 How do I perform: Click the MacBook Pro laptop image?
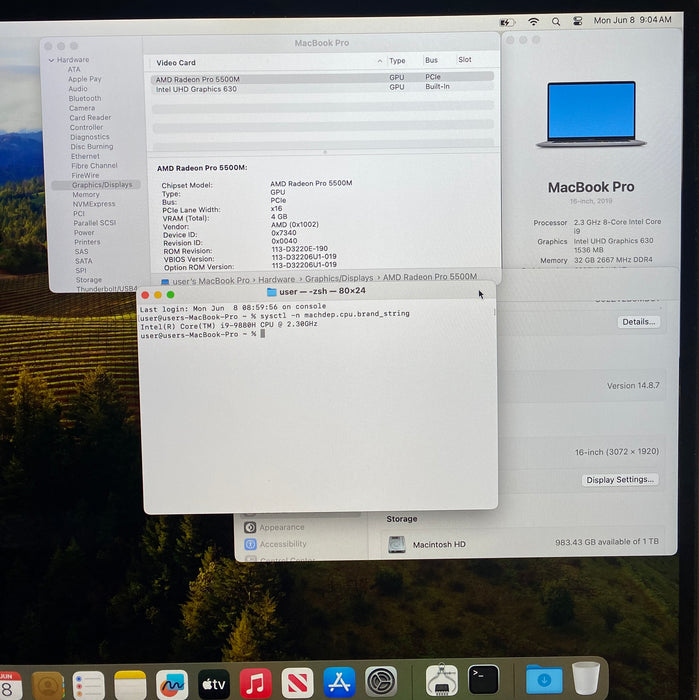coord(591,114)
